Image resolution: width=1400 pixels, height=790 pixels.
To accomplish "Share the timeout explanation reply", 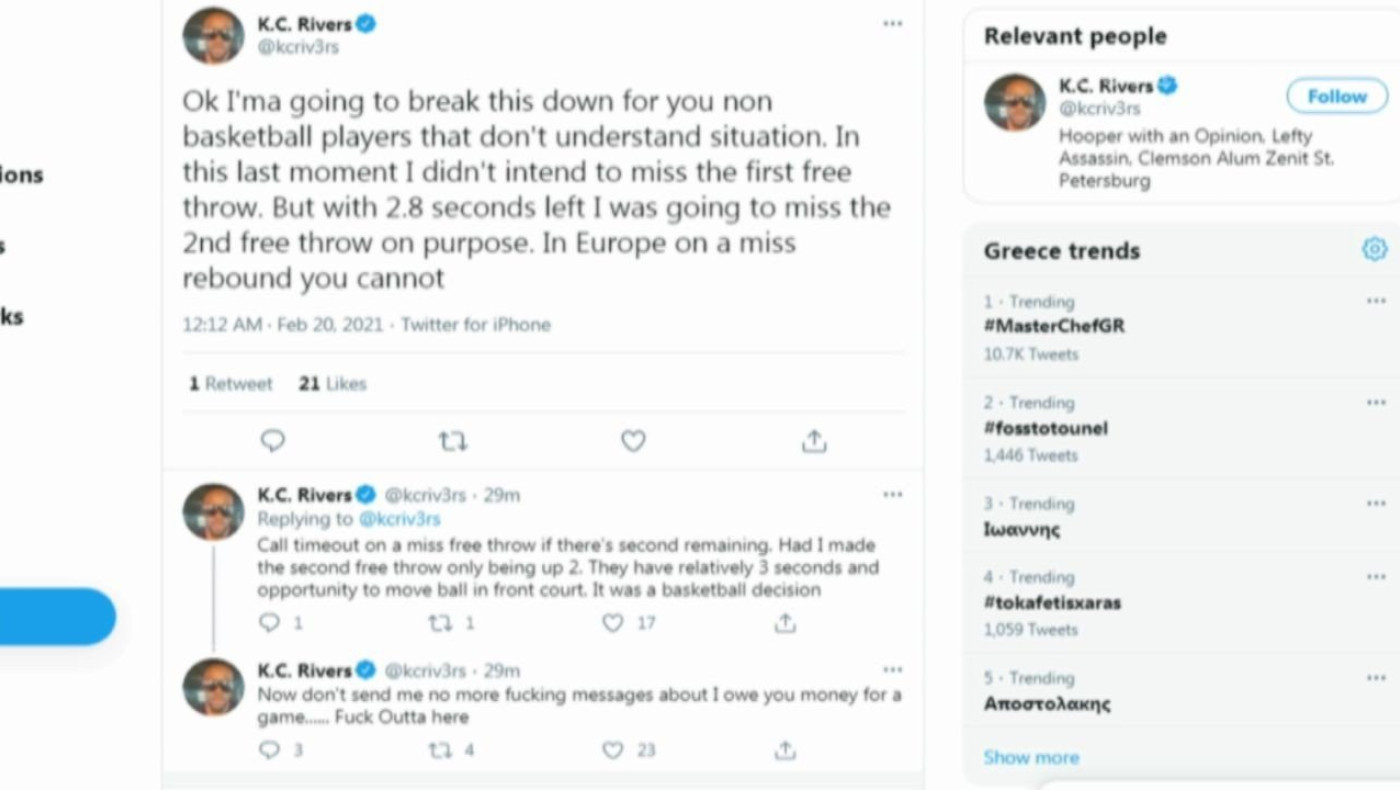I will click(785, 623).
